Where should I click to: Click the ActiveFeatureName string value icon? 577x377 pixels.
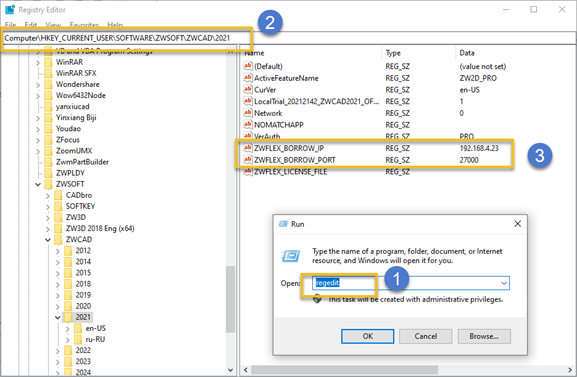click(x=248, y=78)
